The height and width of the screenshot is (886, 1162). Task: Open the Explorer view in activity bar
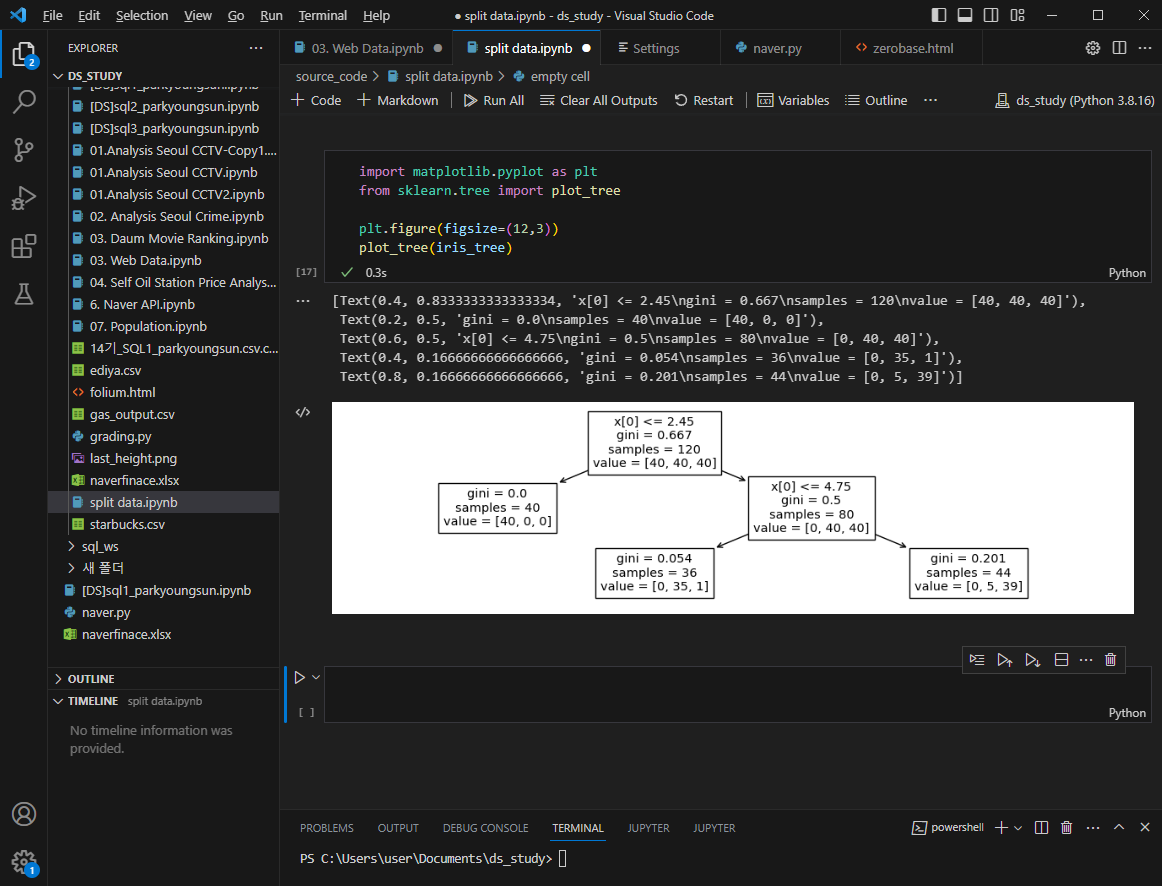coord(24,56)
